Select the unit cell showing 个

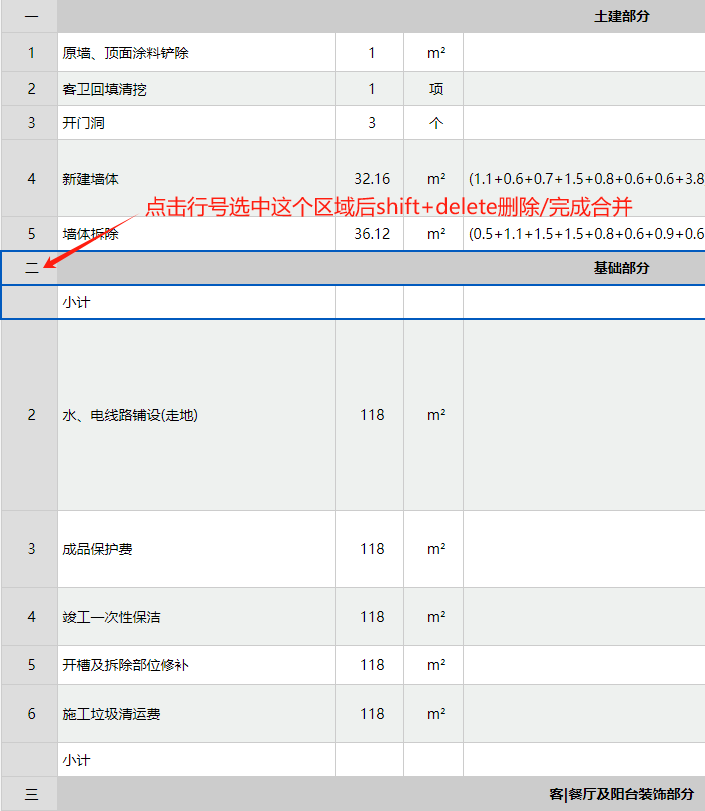pyautogui.click(x=435, y=123)
